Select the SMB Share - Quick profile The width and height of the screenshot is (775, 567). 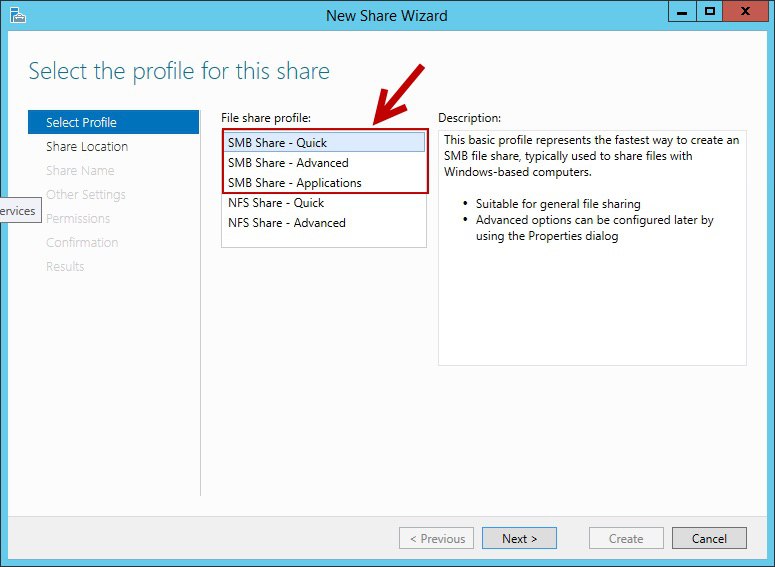click(324, 143)
